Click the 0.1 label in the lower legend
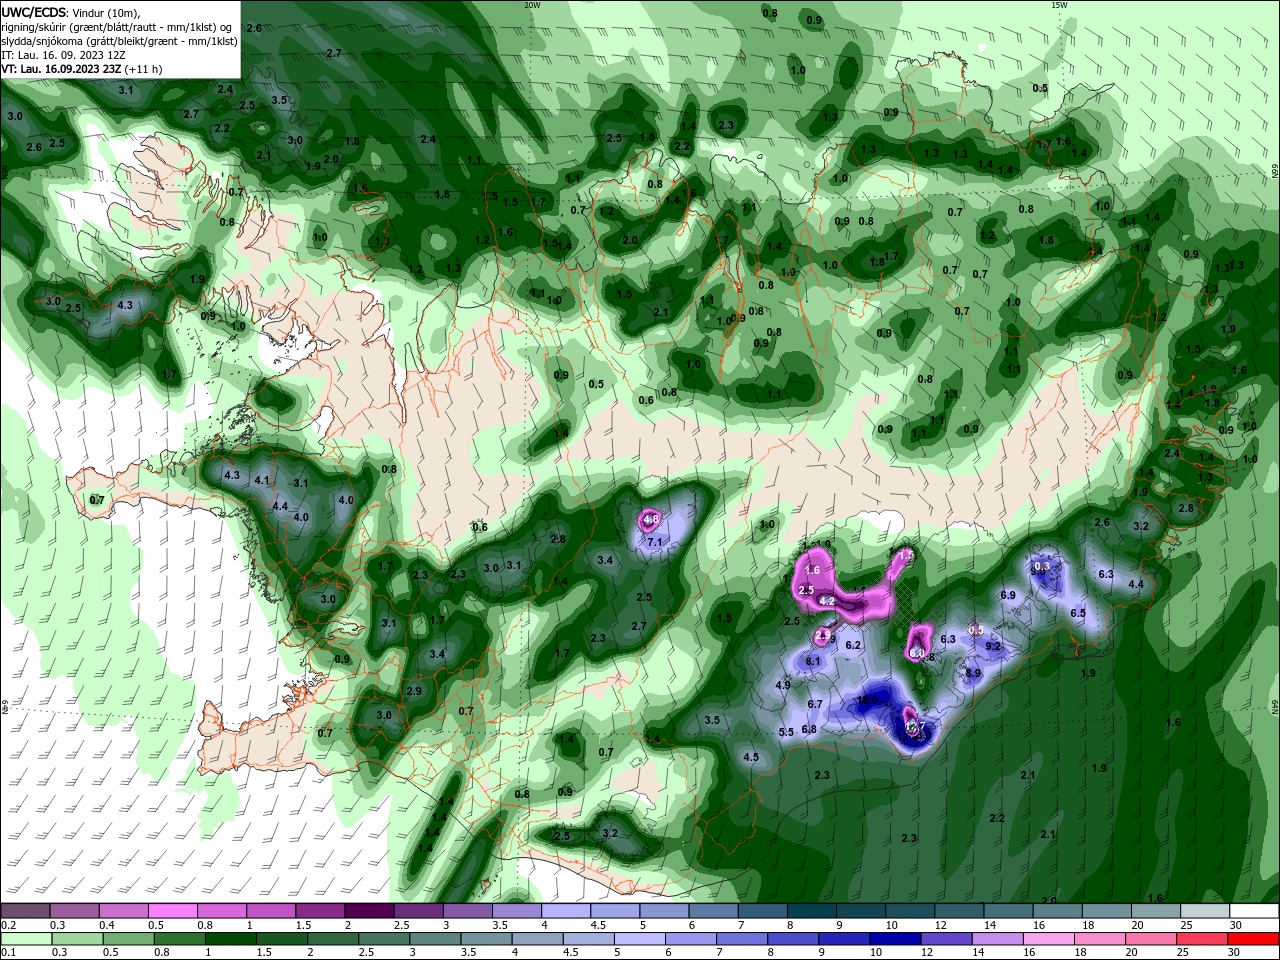 pos(9,952)
